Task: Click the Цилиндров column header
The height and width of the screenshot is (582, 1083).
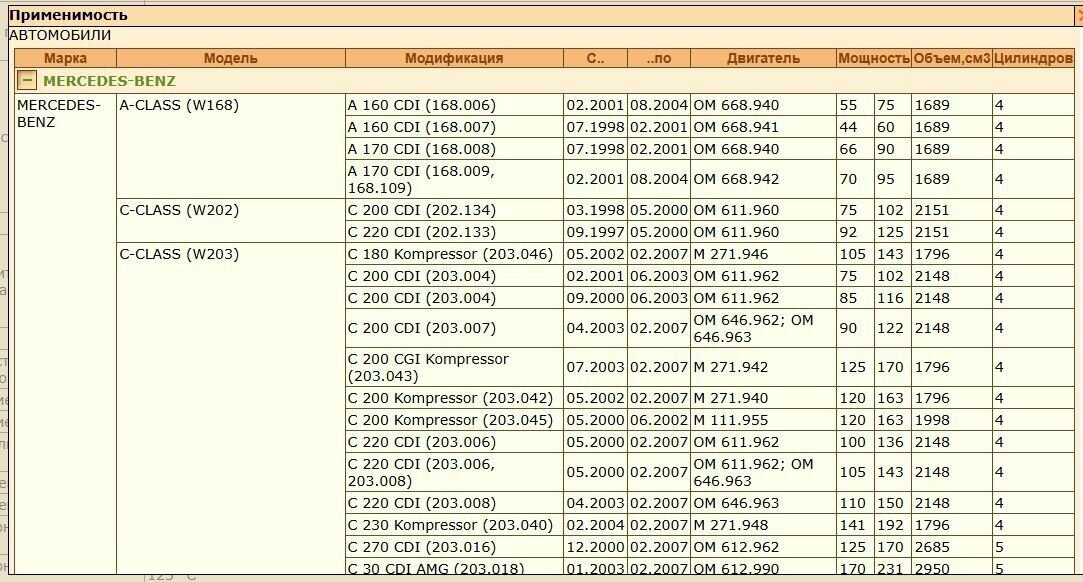Action: [1033, 59]
